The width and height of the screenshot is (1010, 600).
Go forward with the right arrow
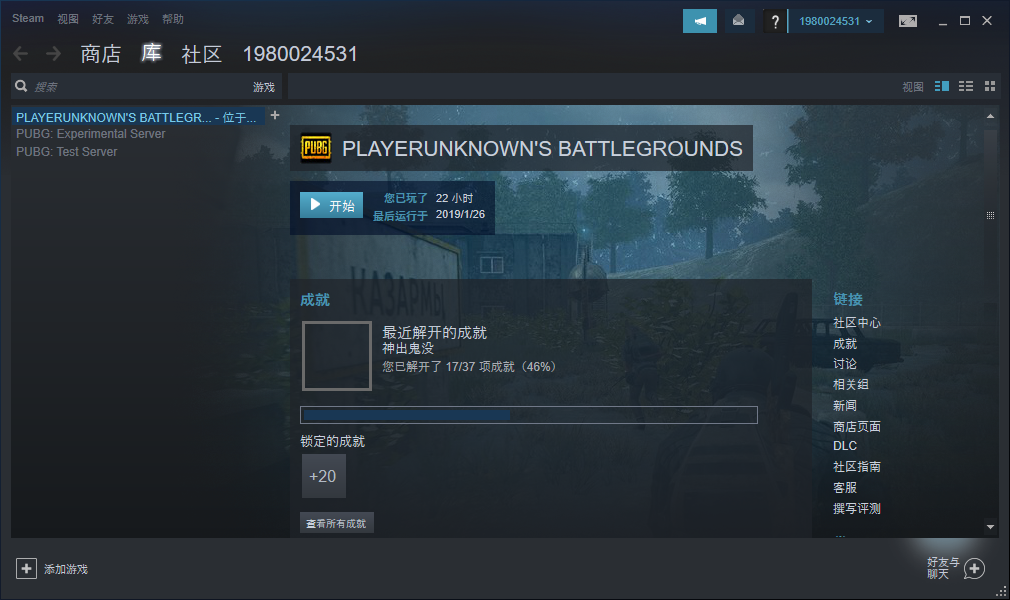click(x=53, y=53)
